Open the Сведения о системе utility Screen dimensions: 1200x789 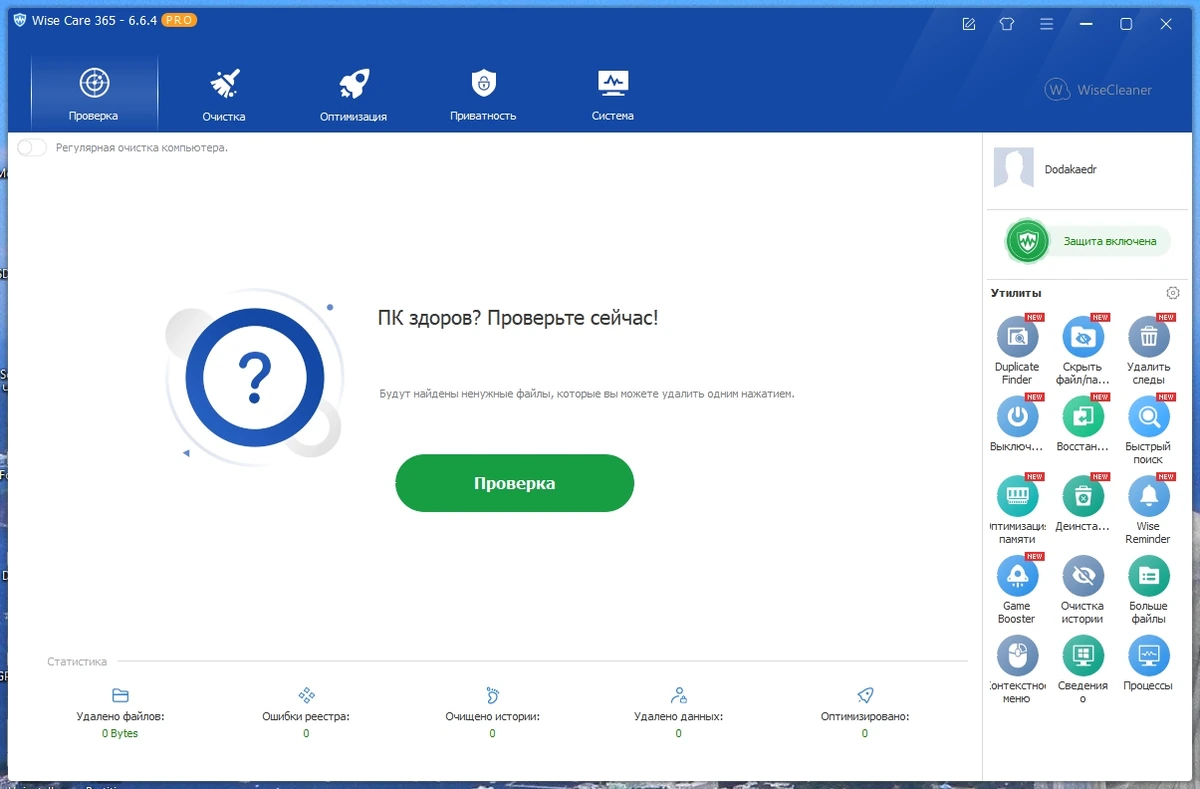(1083, 656)
